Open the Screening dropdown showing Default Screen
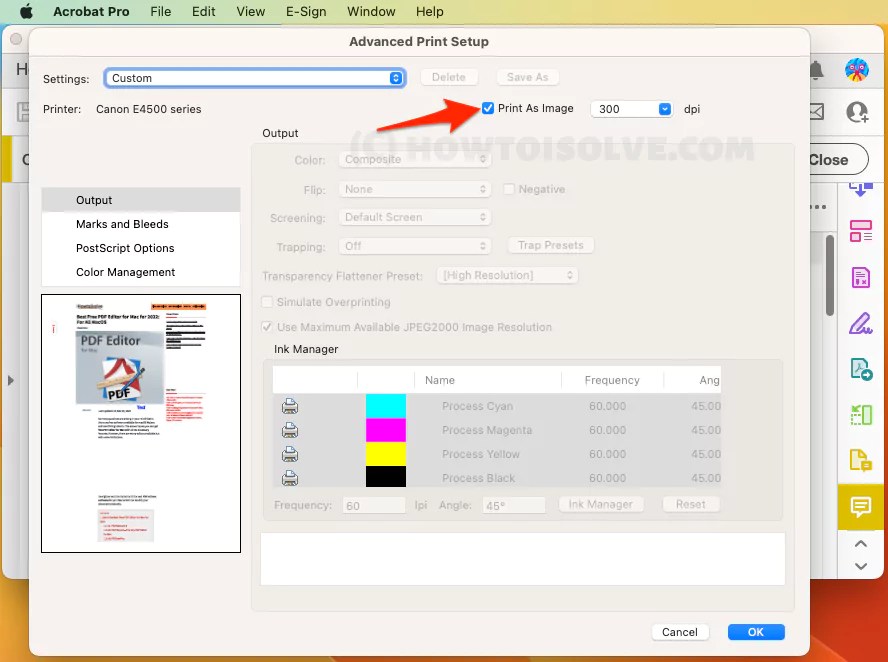This screenshot has height=662, width=888. tap(414, 217)
